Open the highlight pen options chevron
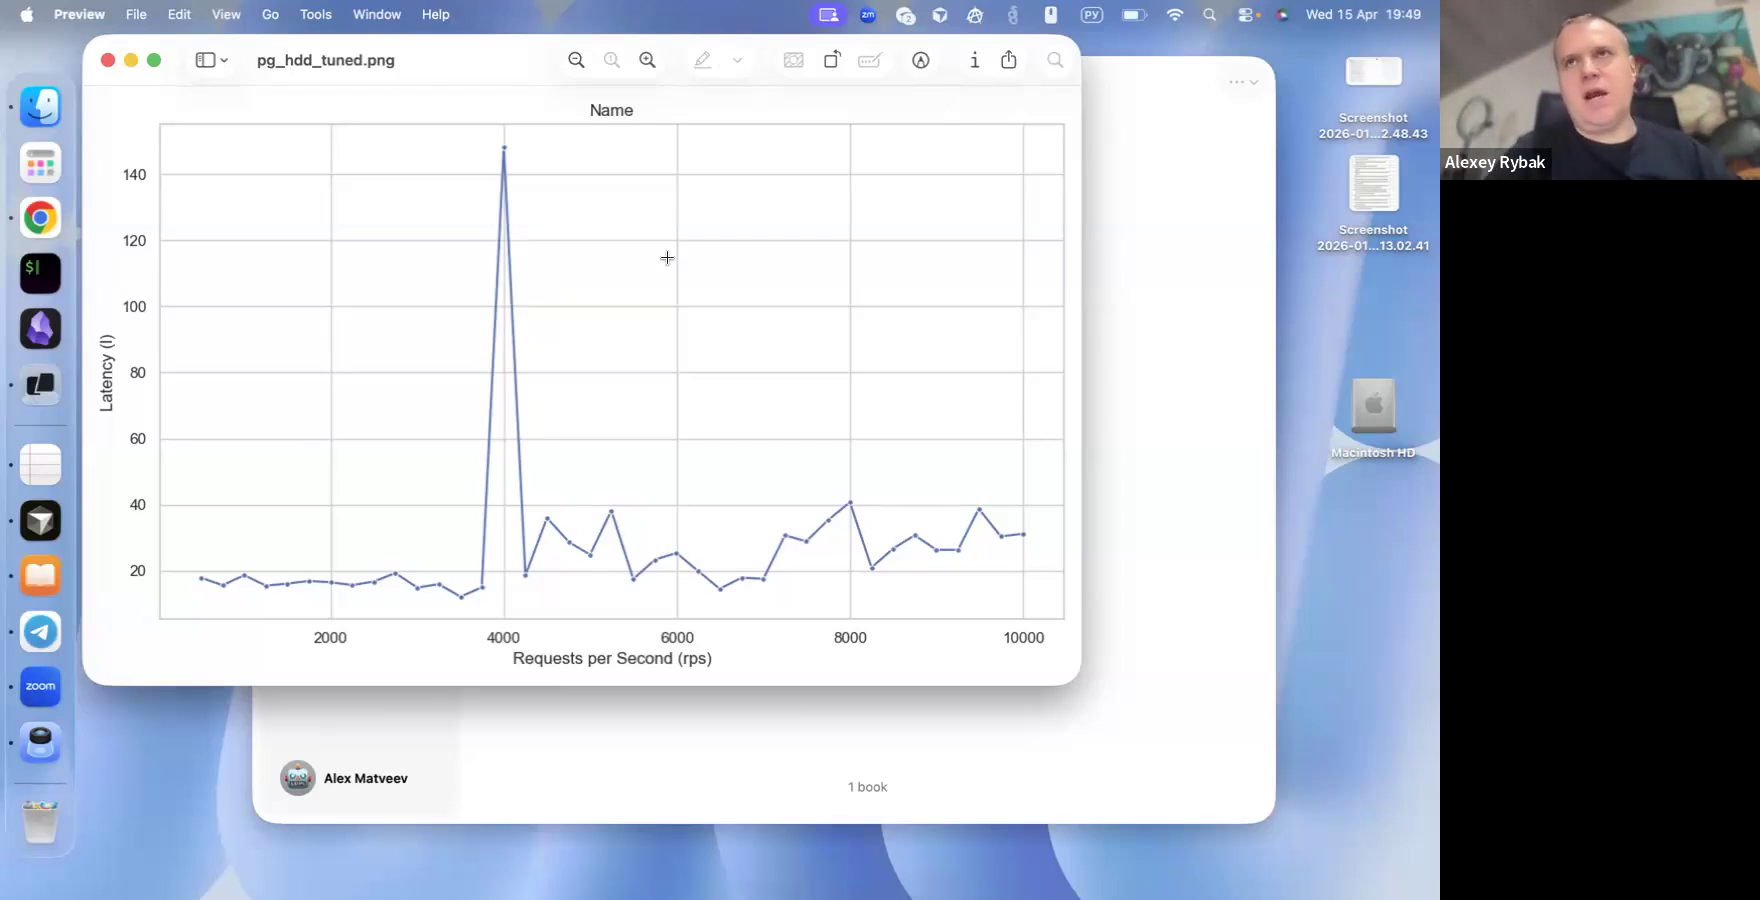This screenshot has width=1760, height=900. 737,60
